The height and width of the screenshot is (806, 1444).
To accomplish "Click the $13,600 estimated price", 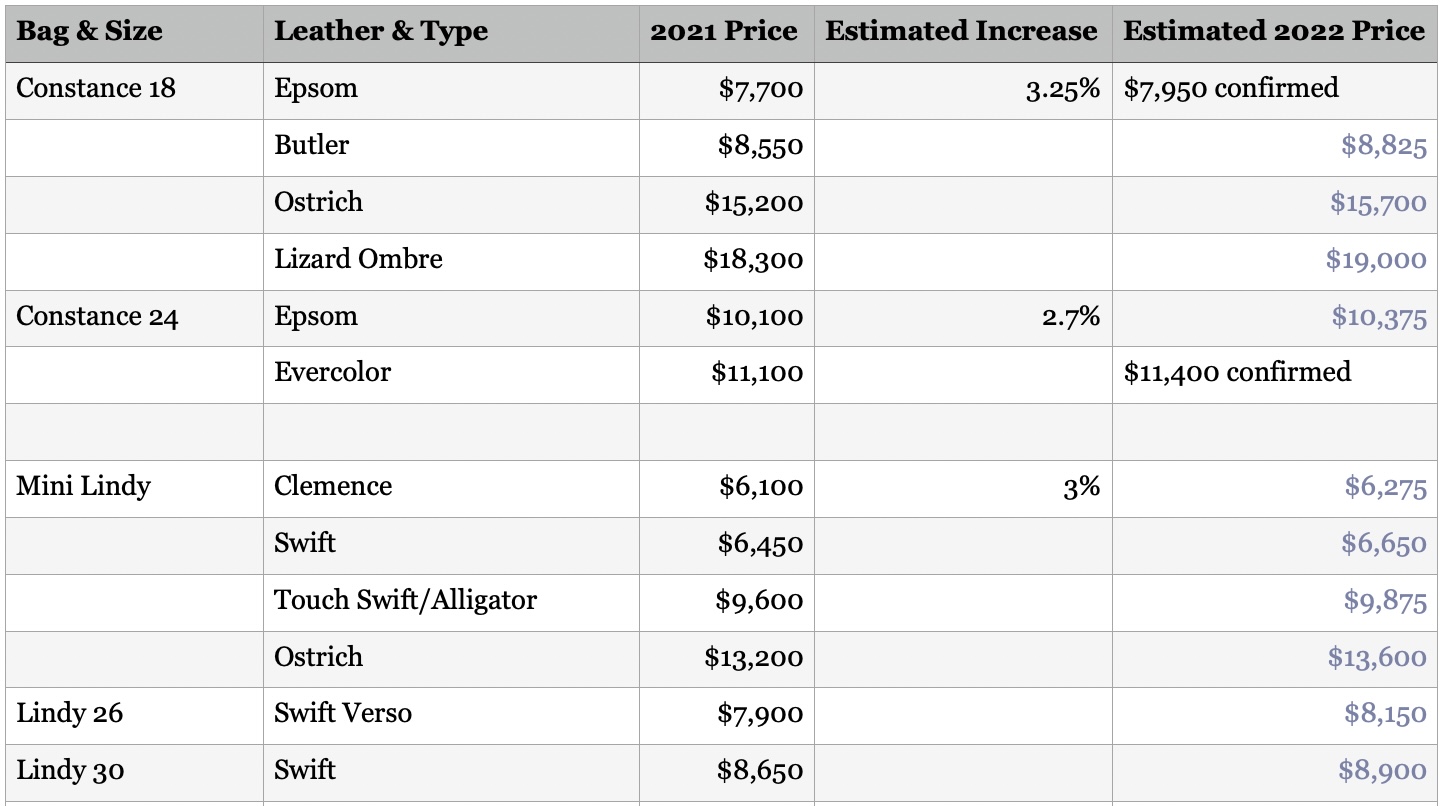I will click(x=1377, y=657).
